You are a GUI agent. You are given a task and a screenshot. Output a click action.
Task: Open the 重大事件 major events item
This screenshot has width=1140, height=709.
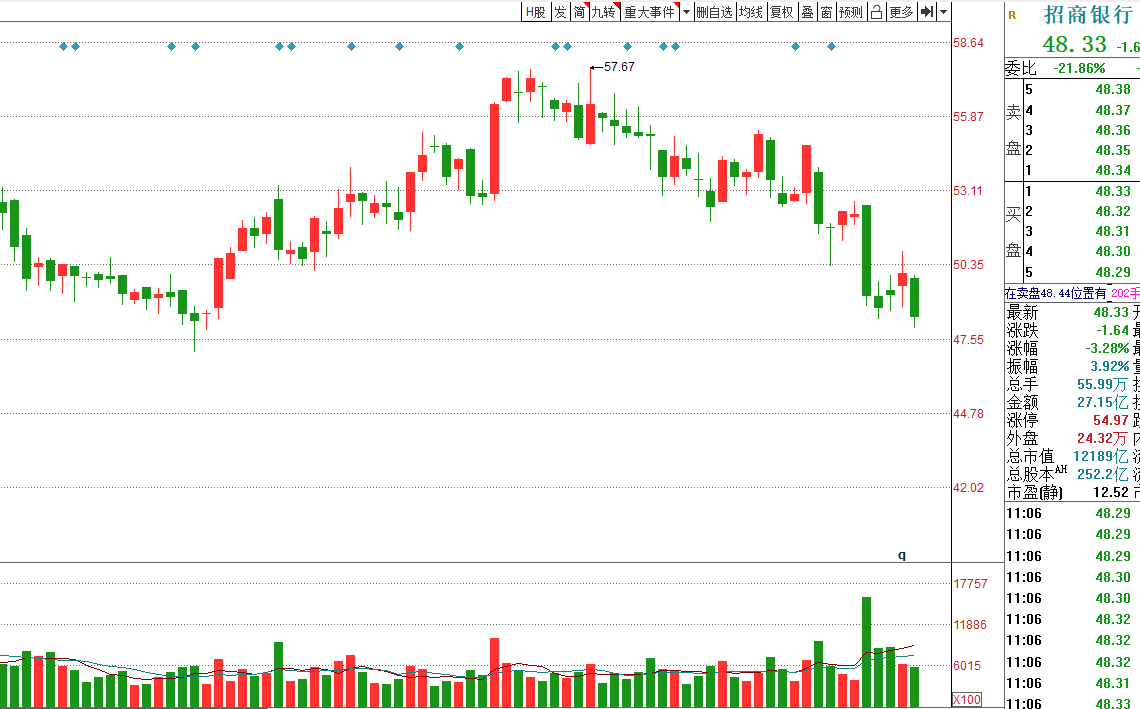tap(651, 12)
